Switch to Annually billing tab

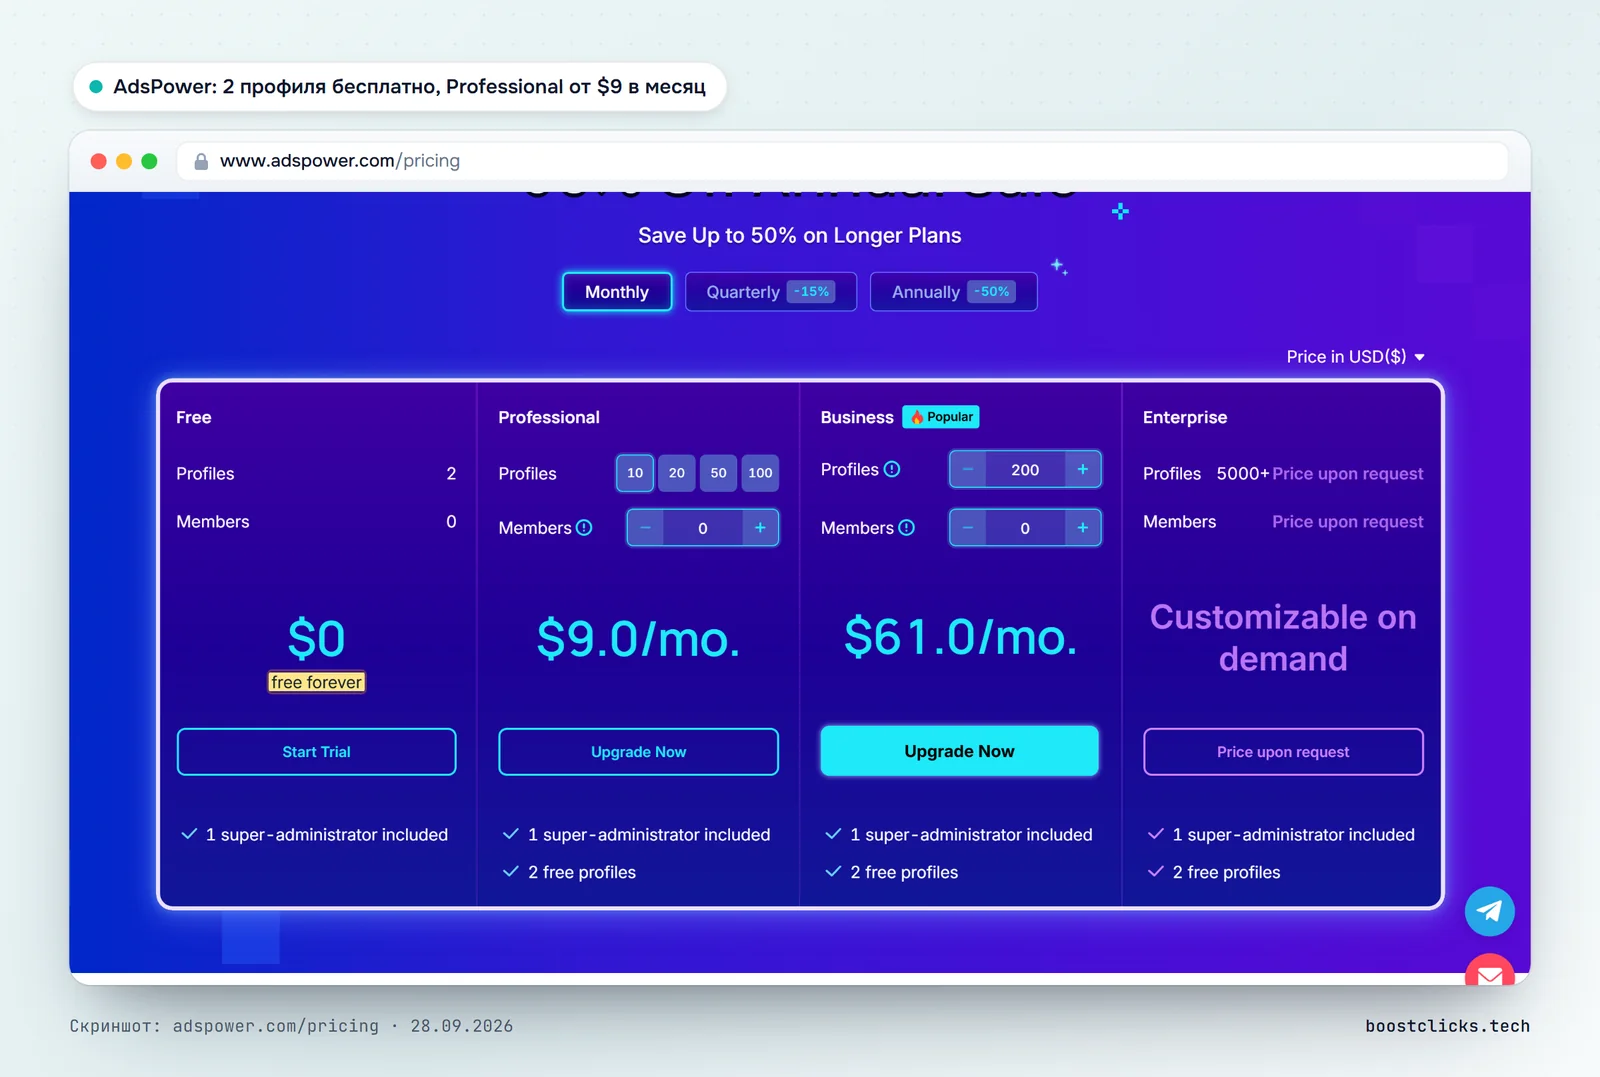pyautogui.click(x=953, y=292)
